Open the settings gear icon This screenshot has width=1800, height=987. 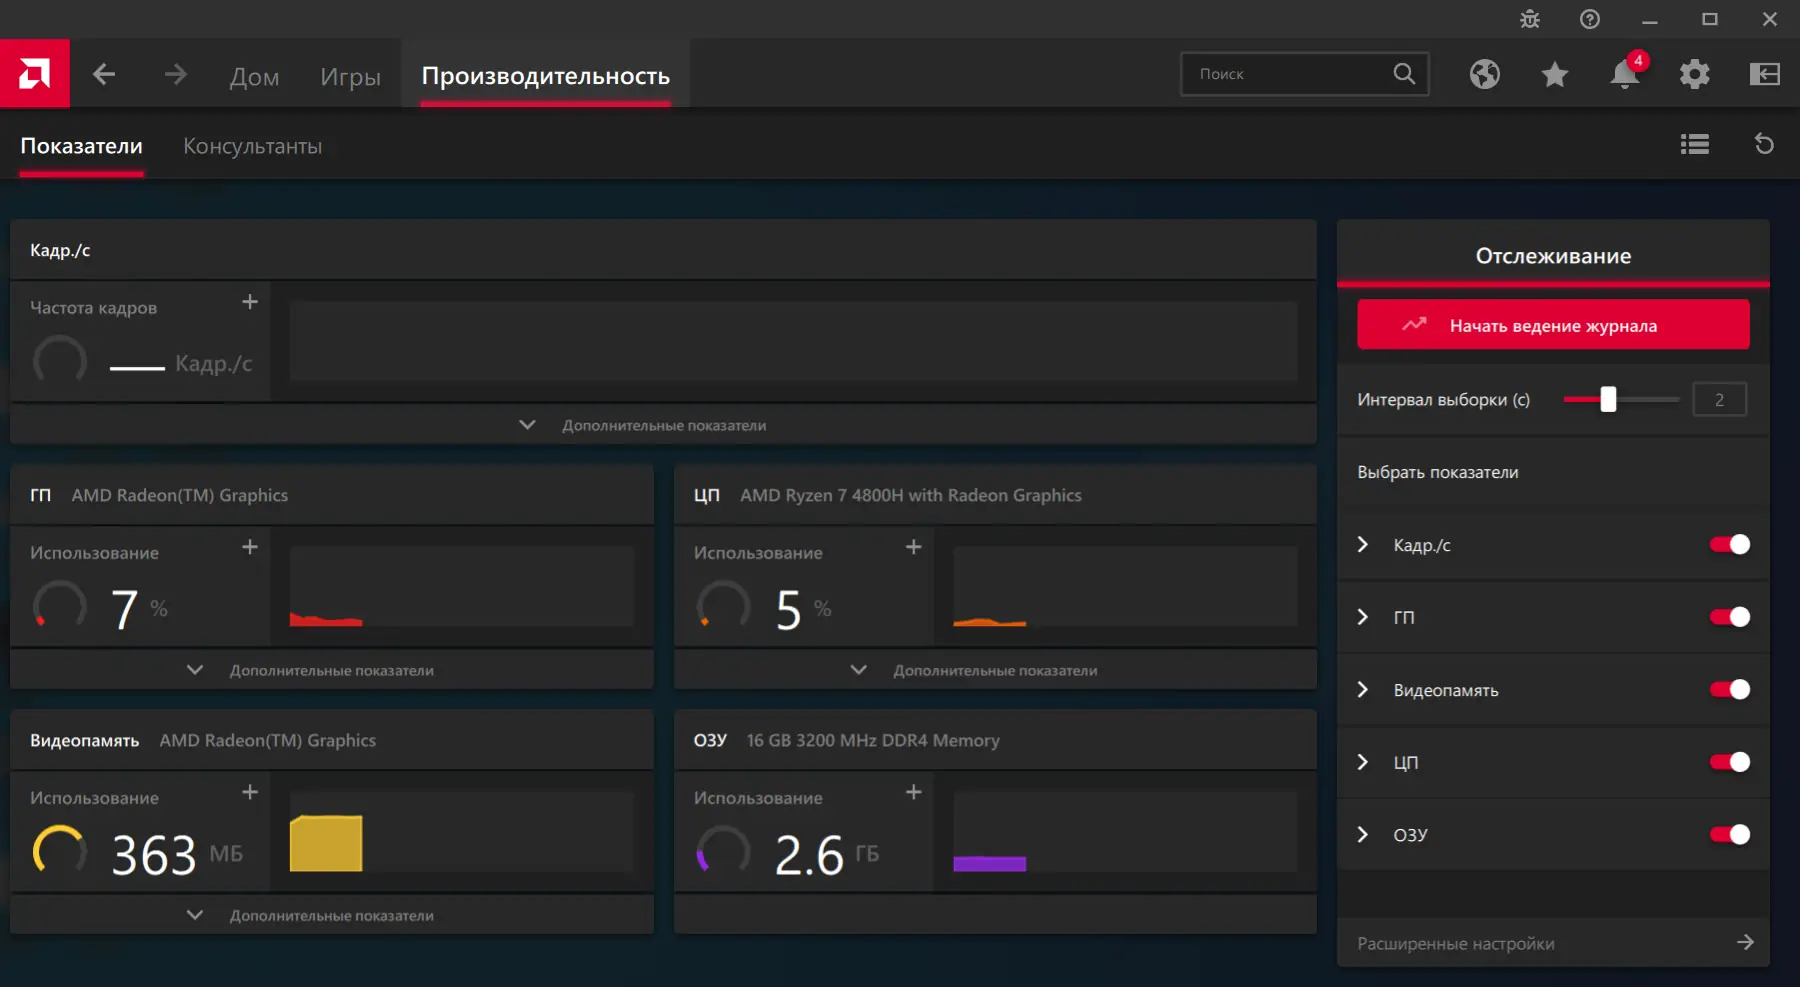pos(1695,74)
